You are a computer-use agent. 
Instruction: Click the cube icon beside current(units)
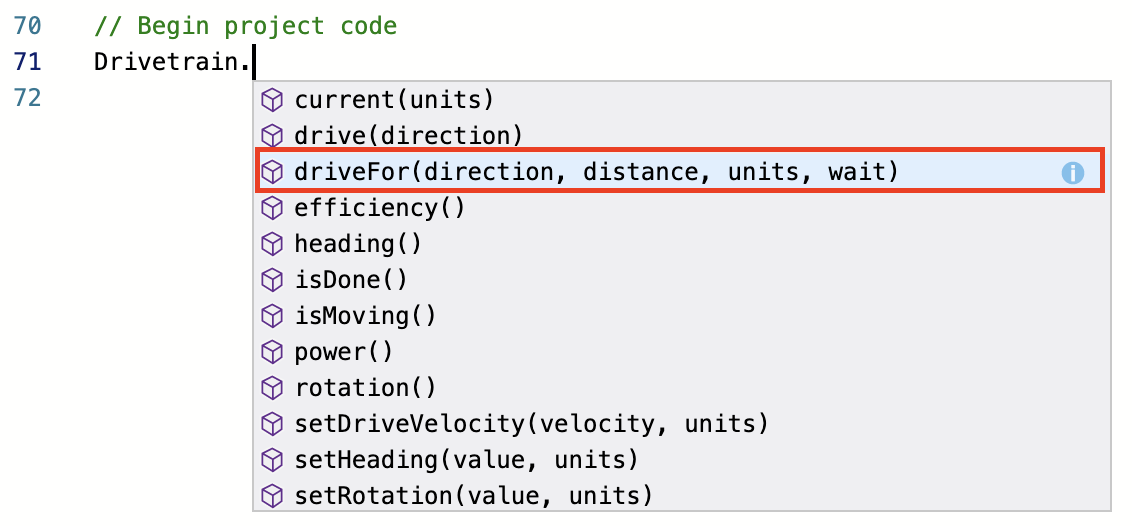click(x=271, y=100)
